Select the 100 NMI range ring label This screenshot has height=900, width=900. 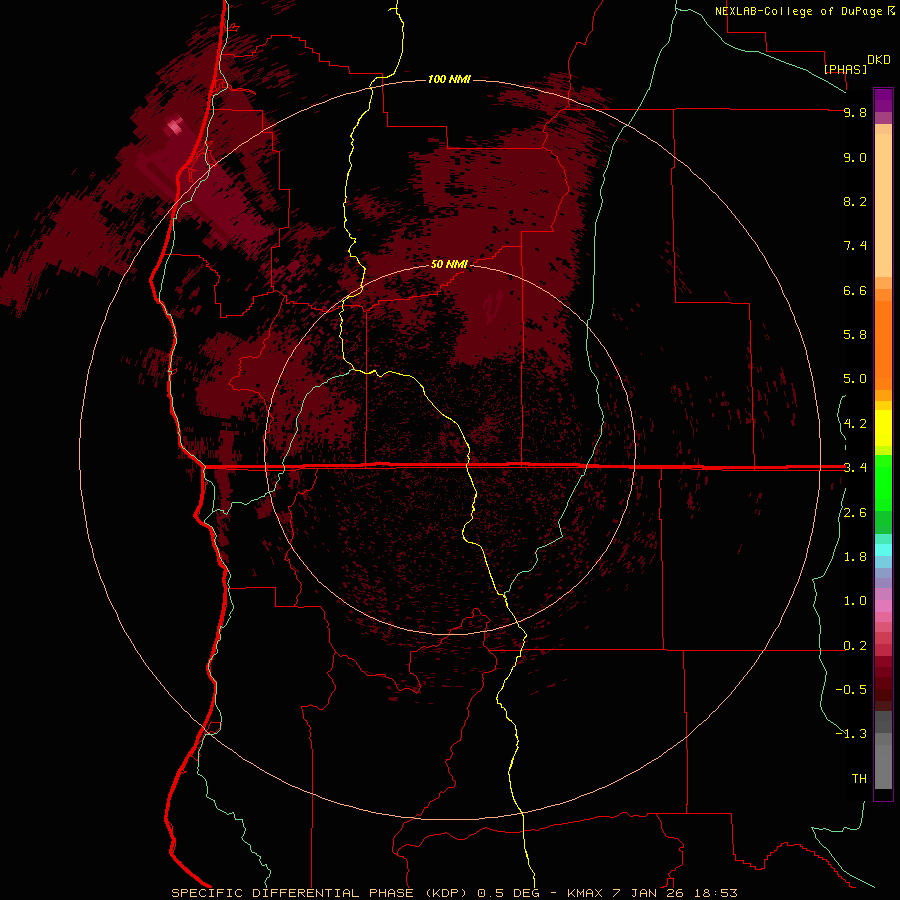coord(449,79)
